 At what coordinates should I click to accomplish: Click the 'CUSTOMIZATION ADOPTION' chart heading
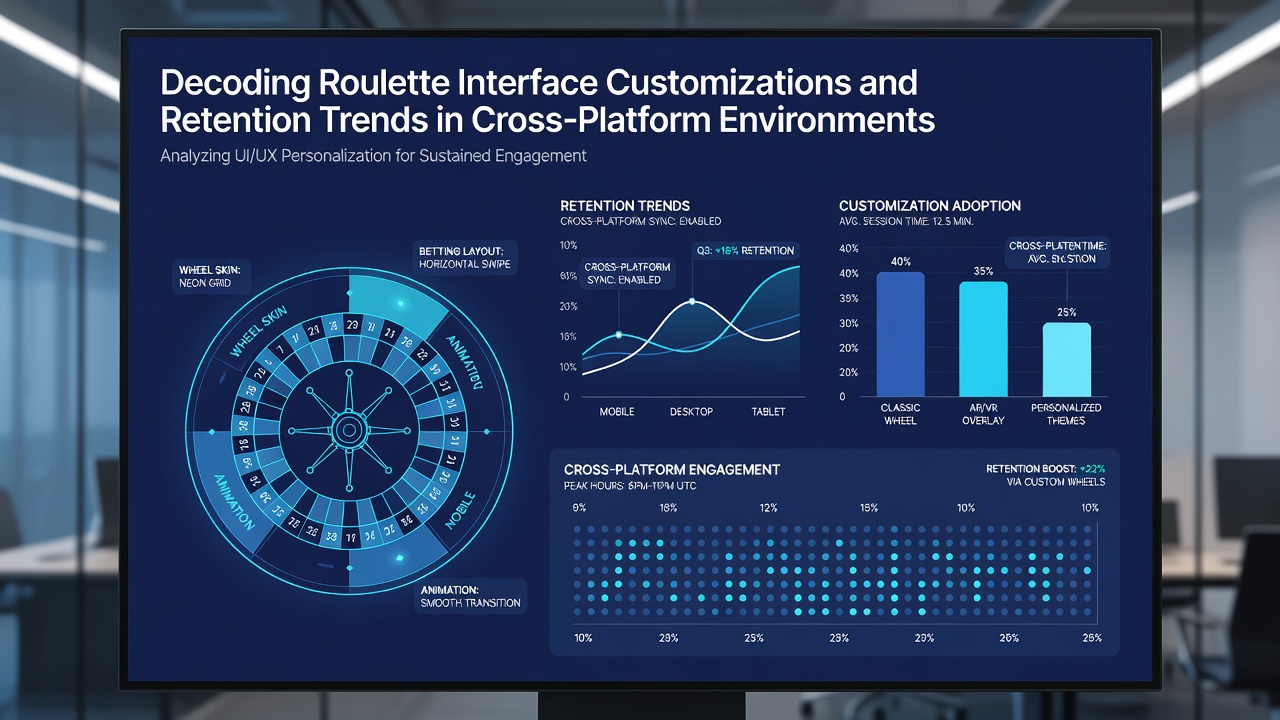click(930, 205)
